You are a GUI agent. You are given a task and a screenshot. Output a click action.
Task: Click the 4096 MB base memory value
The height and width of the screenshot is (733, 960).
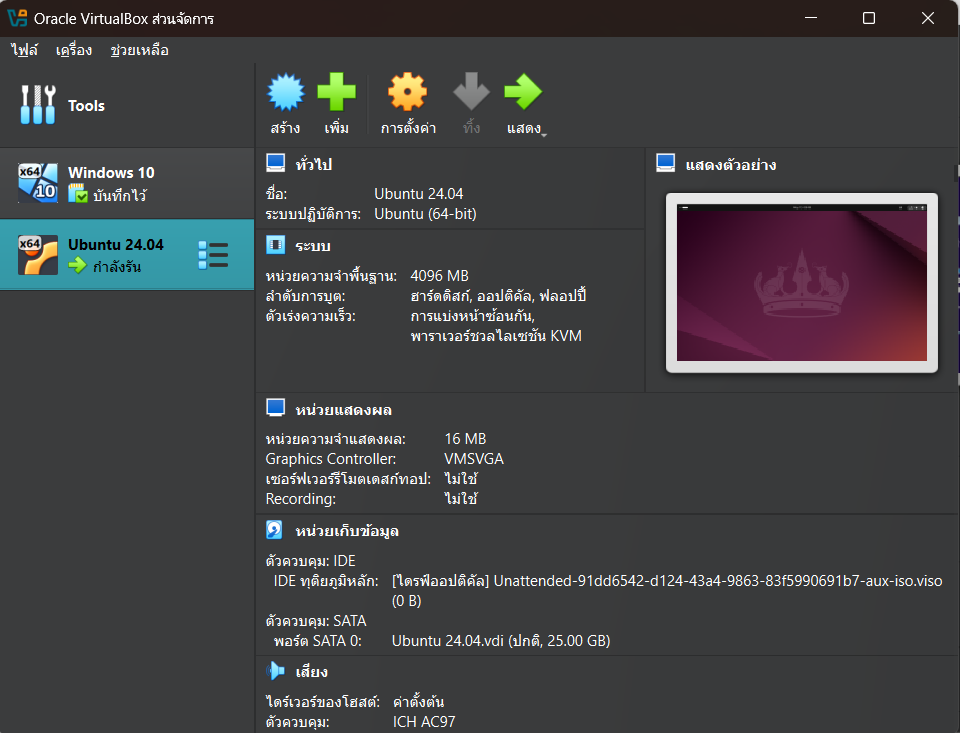440,276
